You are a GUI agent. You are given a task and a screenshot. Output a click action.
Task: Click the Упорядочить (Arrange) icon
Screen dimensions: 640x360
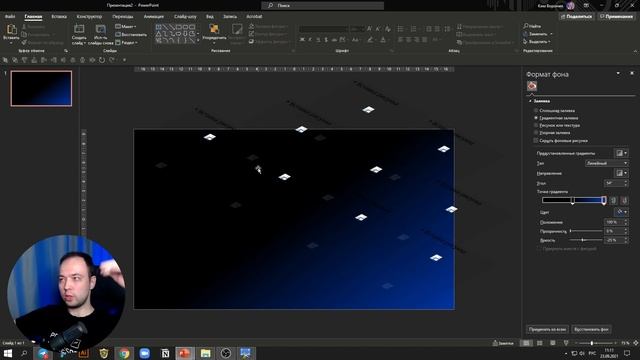click(214, 29)
